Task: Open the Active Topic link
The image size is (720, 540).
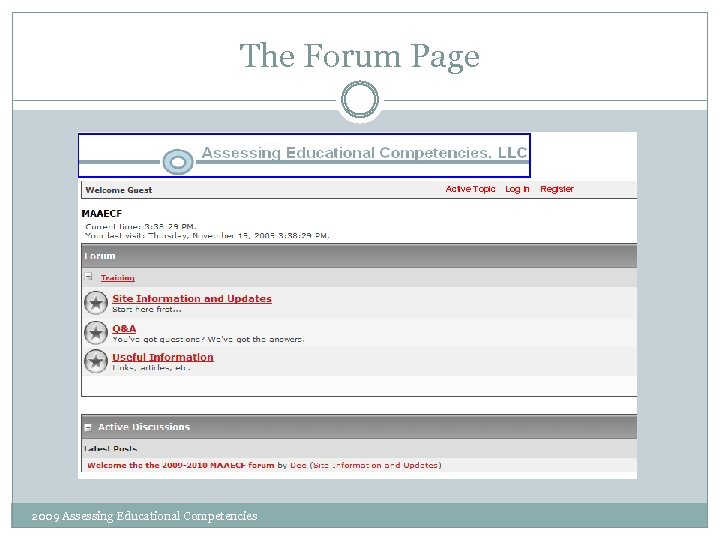Action: [x=470, y=189]
